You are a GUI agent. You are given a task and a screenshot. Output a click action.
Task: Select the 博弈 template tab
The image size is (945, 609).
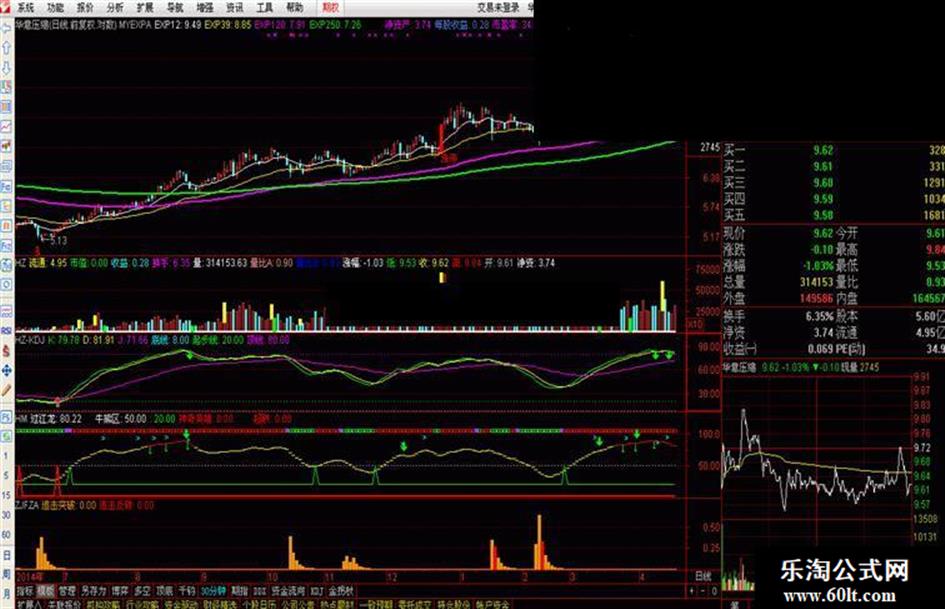[120, 590]
